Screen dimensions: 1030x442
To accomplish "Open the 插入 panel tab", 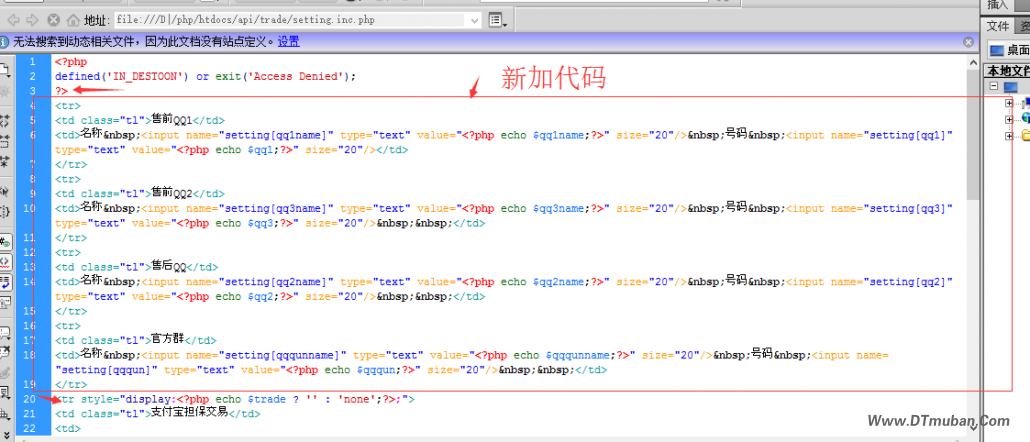I will coord(999,5).
